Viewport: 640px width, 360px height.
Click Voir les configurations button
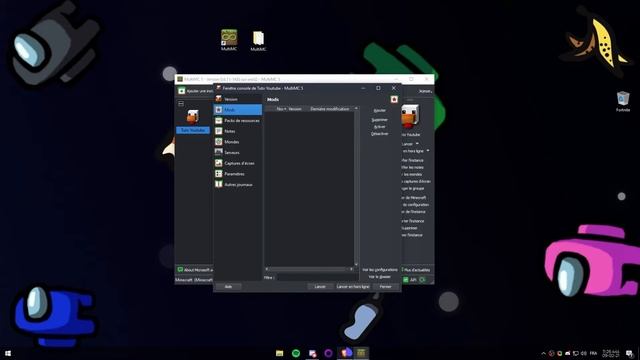pos(380,270)
